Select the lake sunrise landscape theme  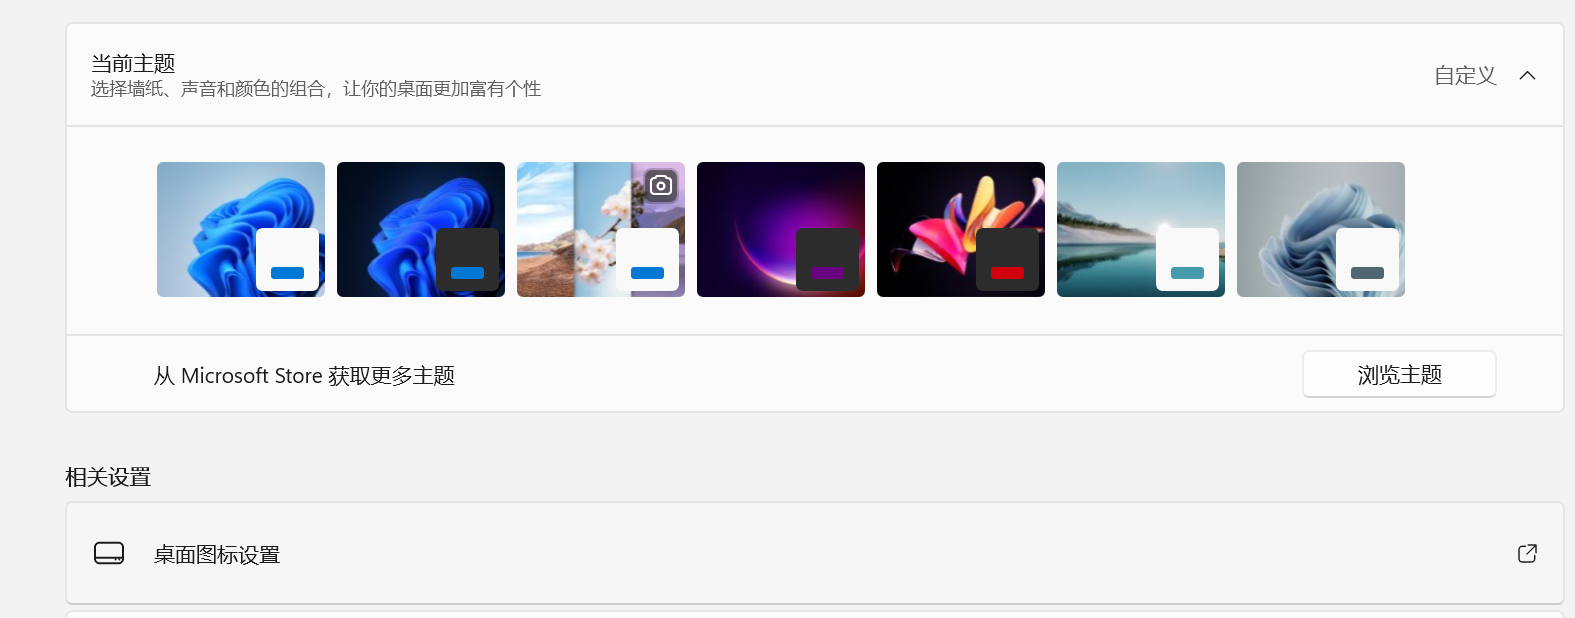pyautogui.click(x=1141, y=229)
